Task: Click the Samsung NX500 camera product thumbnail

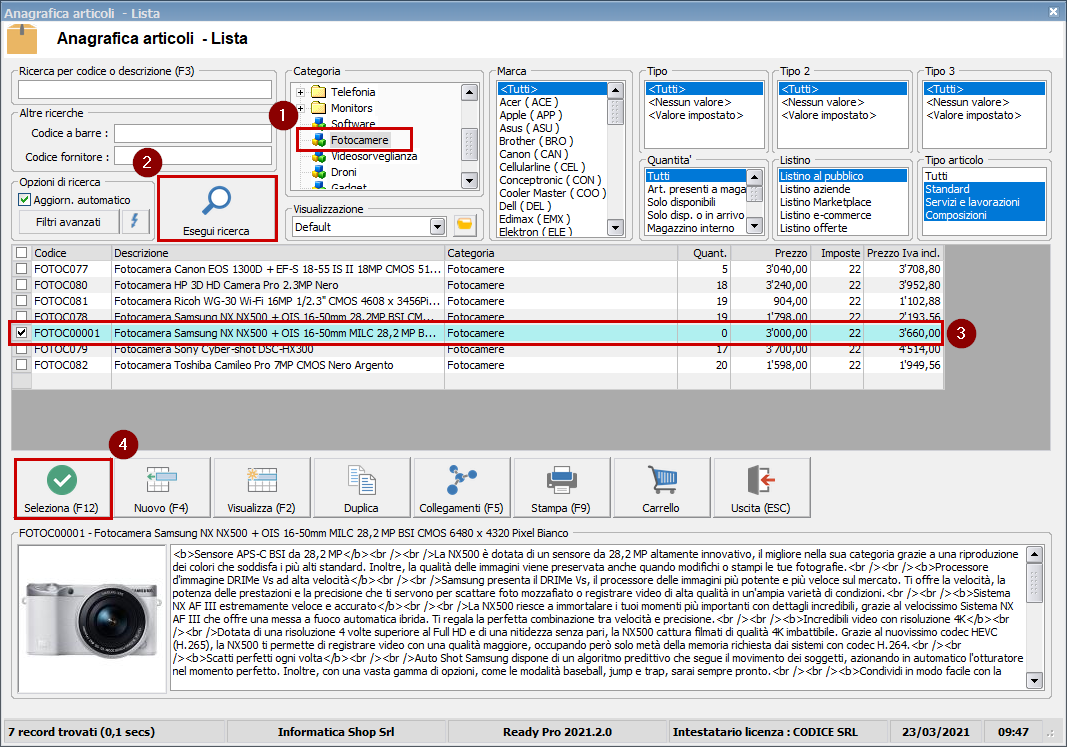Action: (93, 619)
